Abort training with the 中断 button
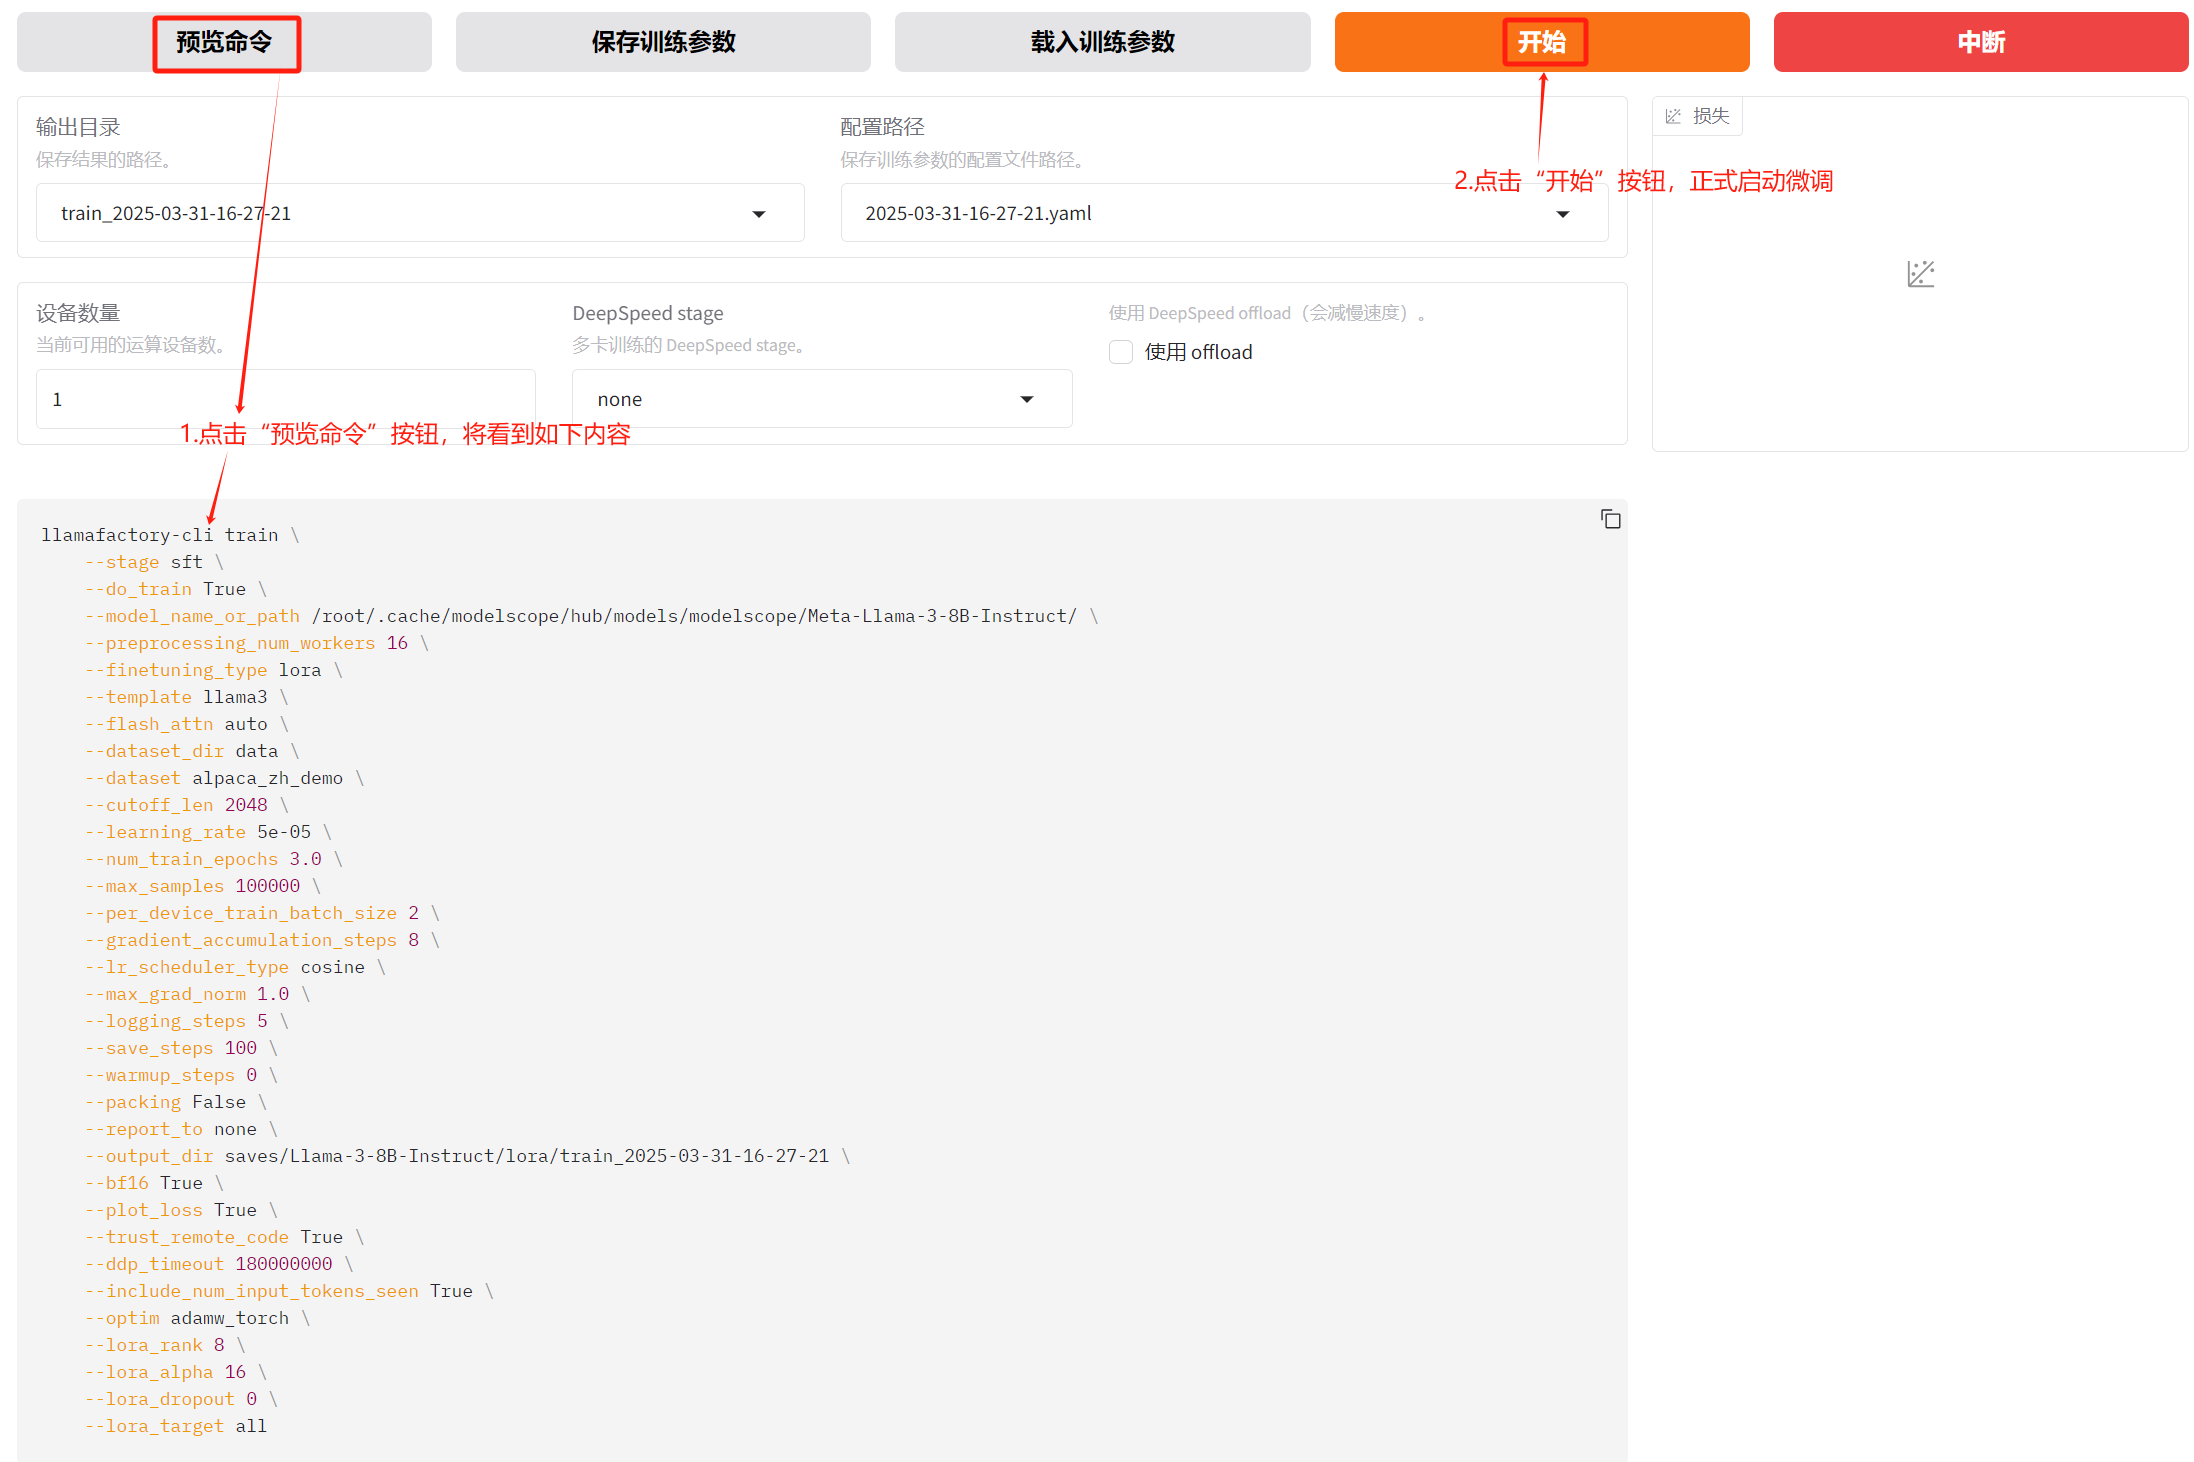 pyautogui.click(x=1980, y=42)
